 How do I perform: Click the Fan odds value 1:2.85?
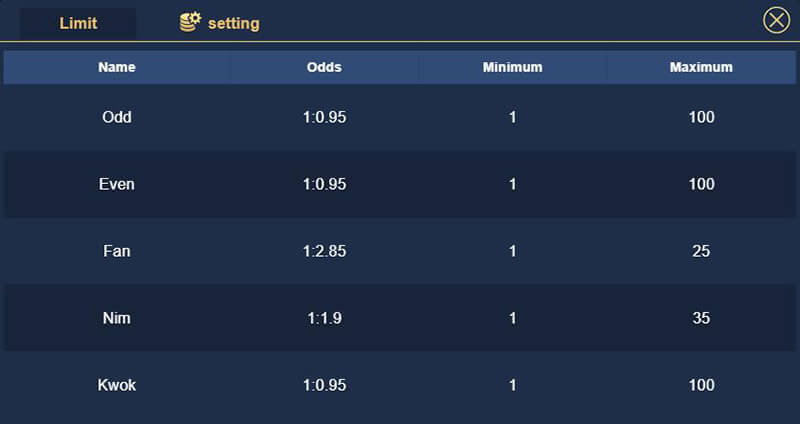[x=324, y=251]
